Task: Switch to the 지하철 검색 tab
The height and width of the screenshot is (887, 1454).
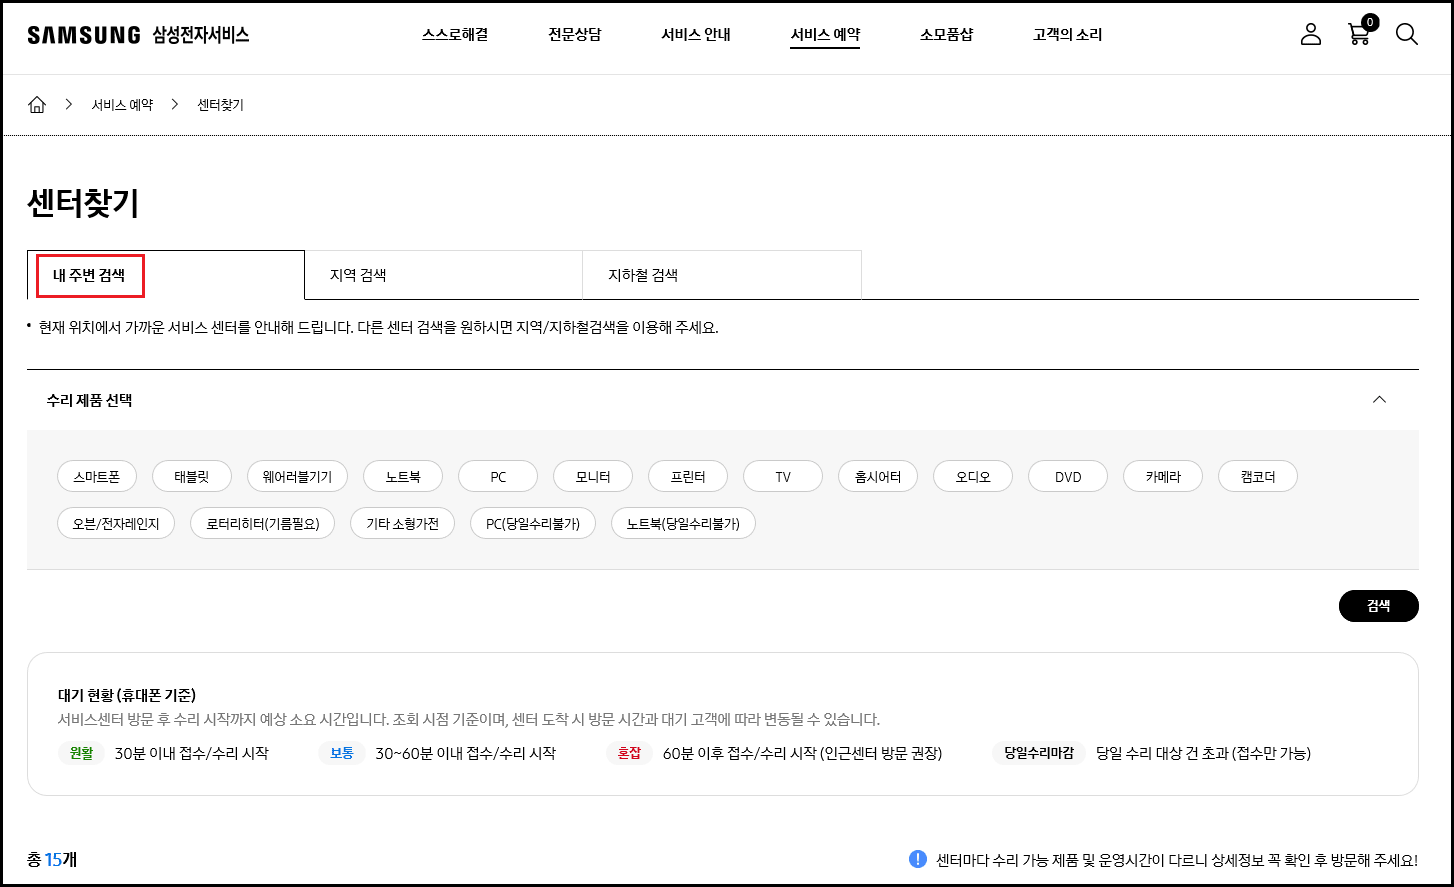Action: 722,275
